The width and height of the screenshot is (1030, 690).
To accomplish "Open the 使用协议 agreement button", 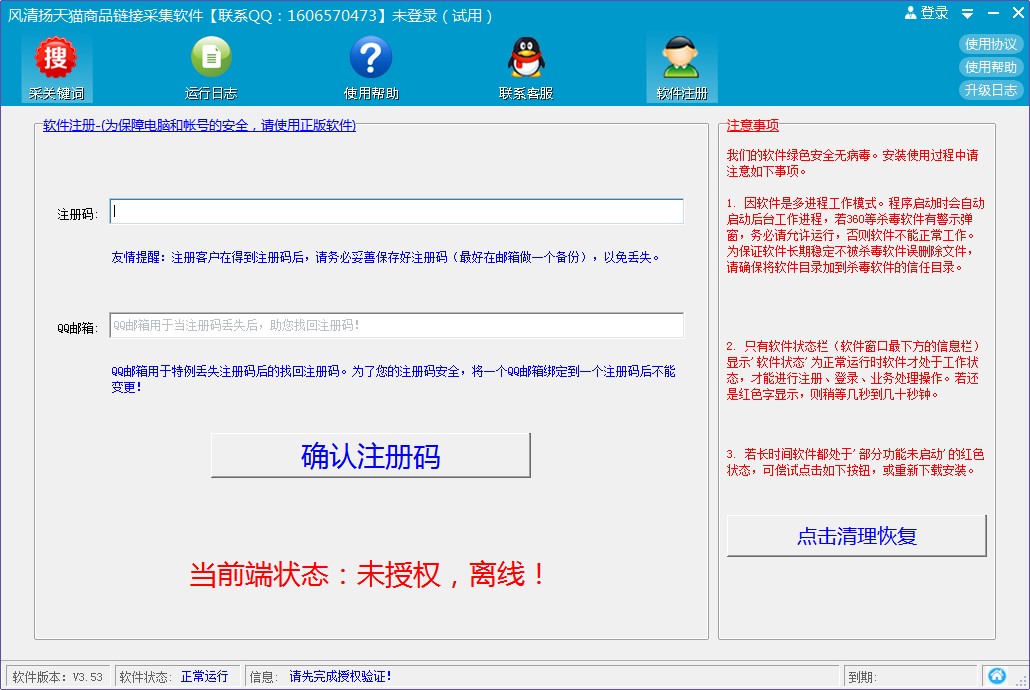I will point(990,44).
